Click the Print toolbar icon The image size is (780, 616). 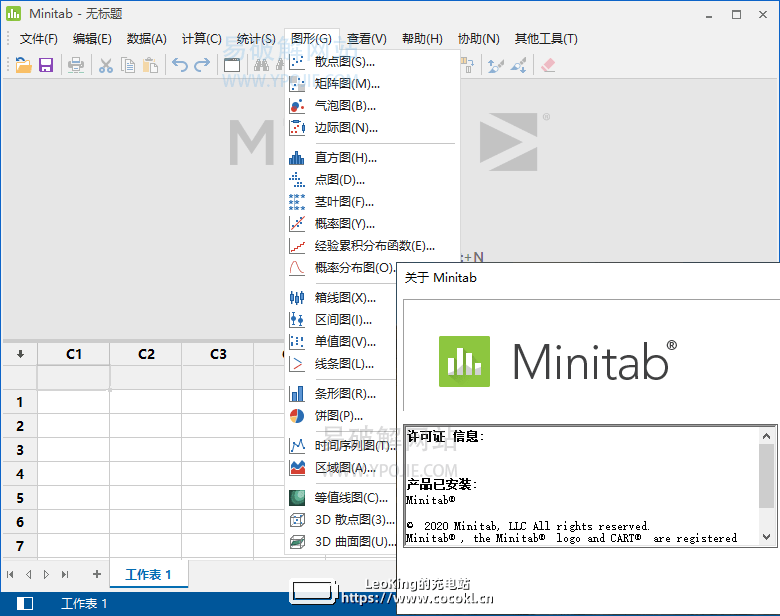76,65
